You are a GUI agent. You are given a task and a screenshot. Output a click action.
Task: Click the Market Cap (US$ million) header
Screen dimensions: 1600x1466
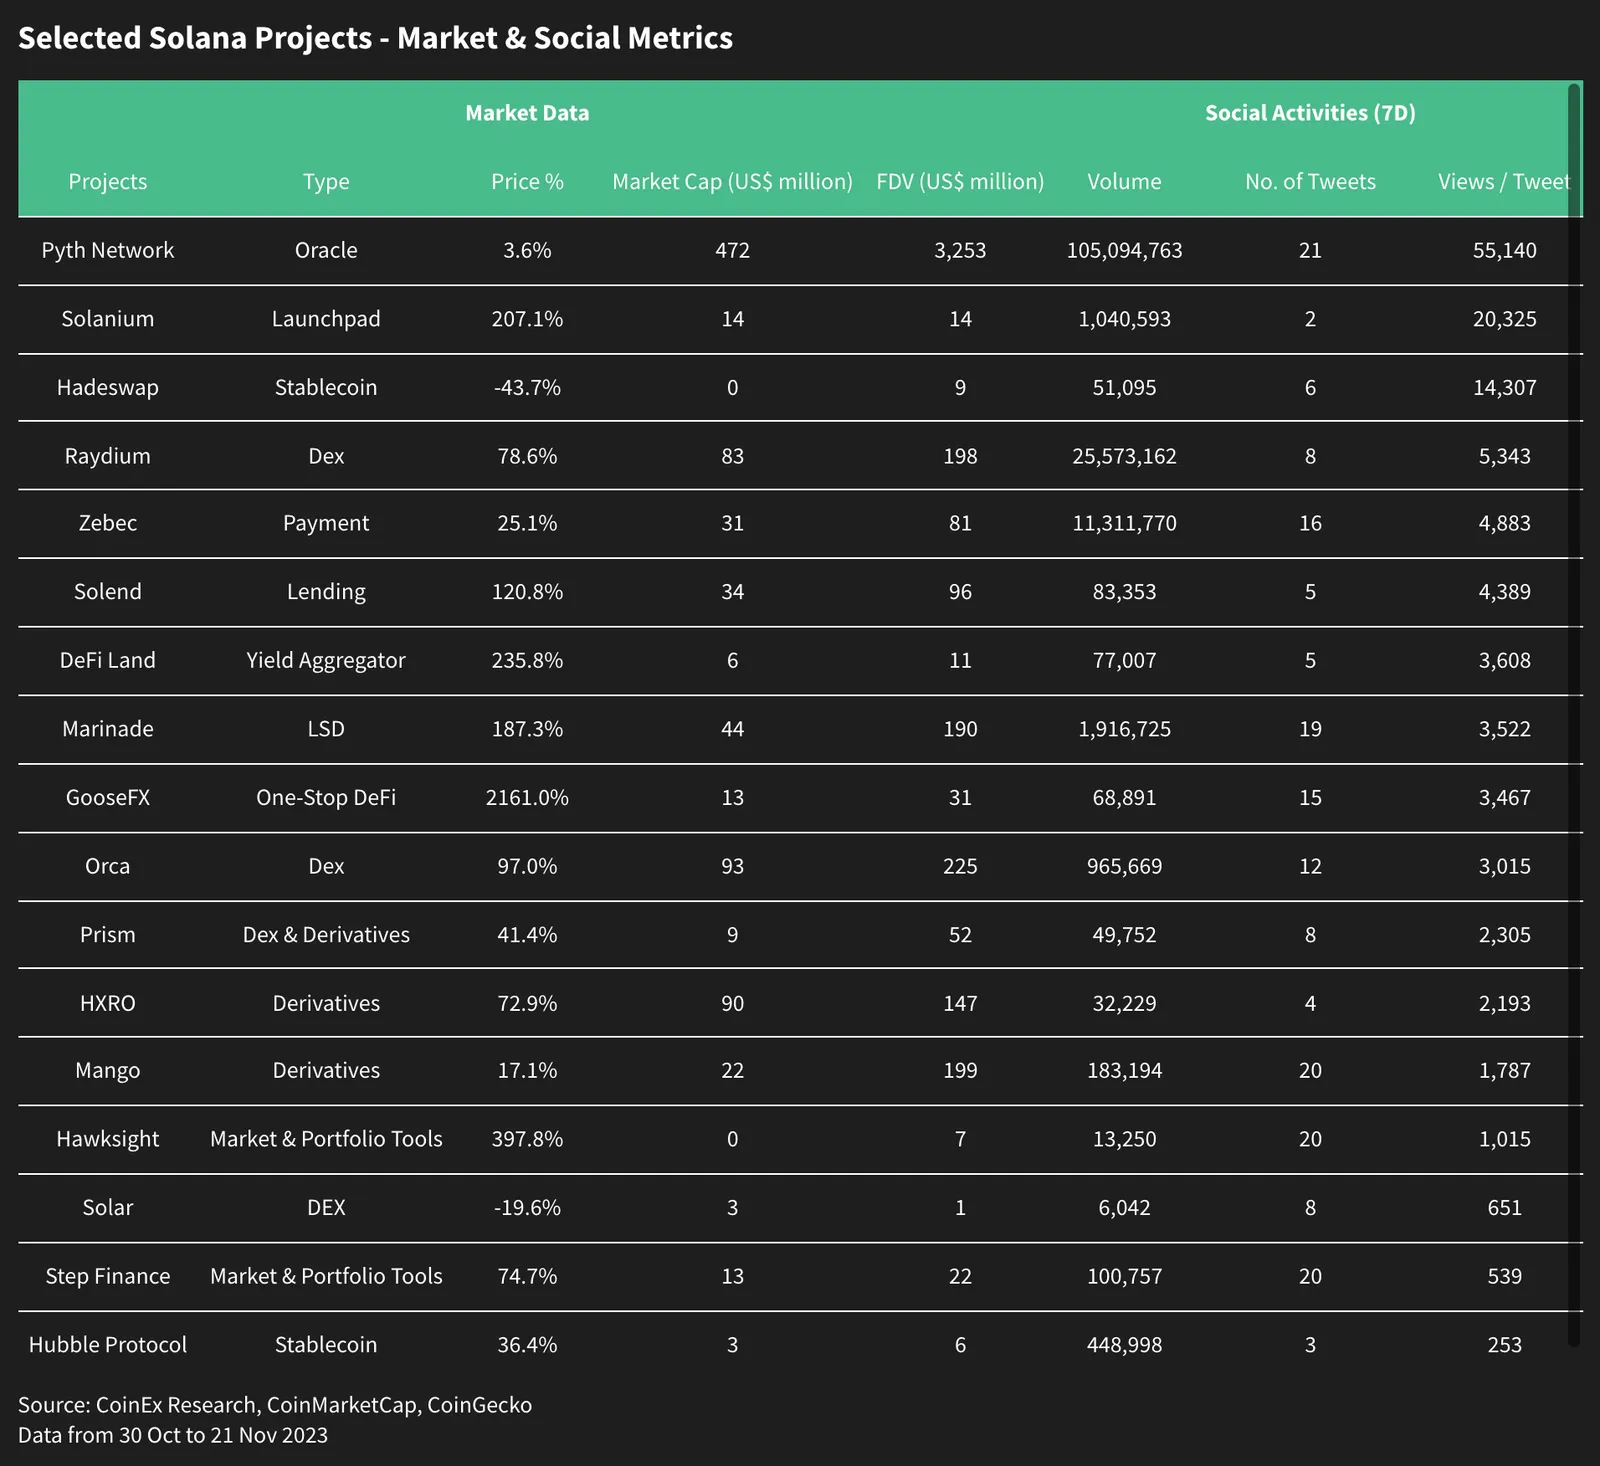[x=732, y=181]
